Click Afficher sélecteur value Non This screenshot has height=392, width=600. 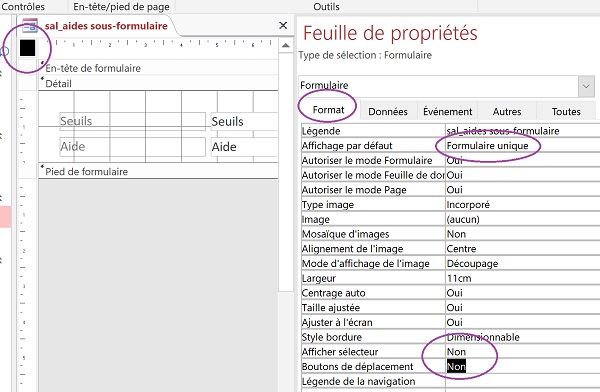pyautogui.click(x=523, y=352)
